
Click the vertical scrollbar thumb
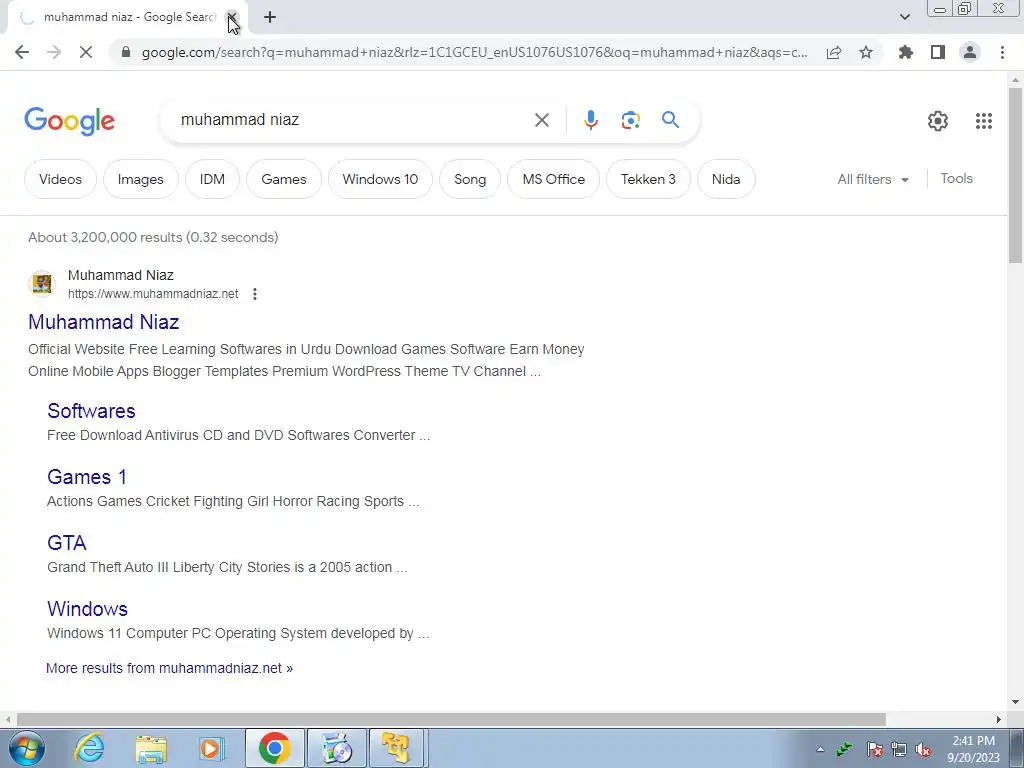click(x=1015, y=175)
